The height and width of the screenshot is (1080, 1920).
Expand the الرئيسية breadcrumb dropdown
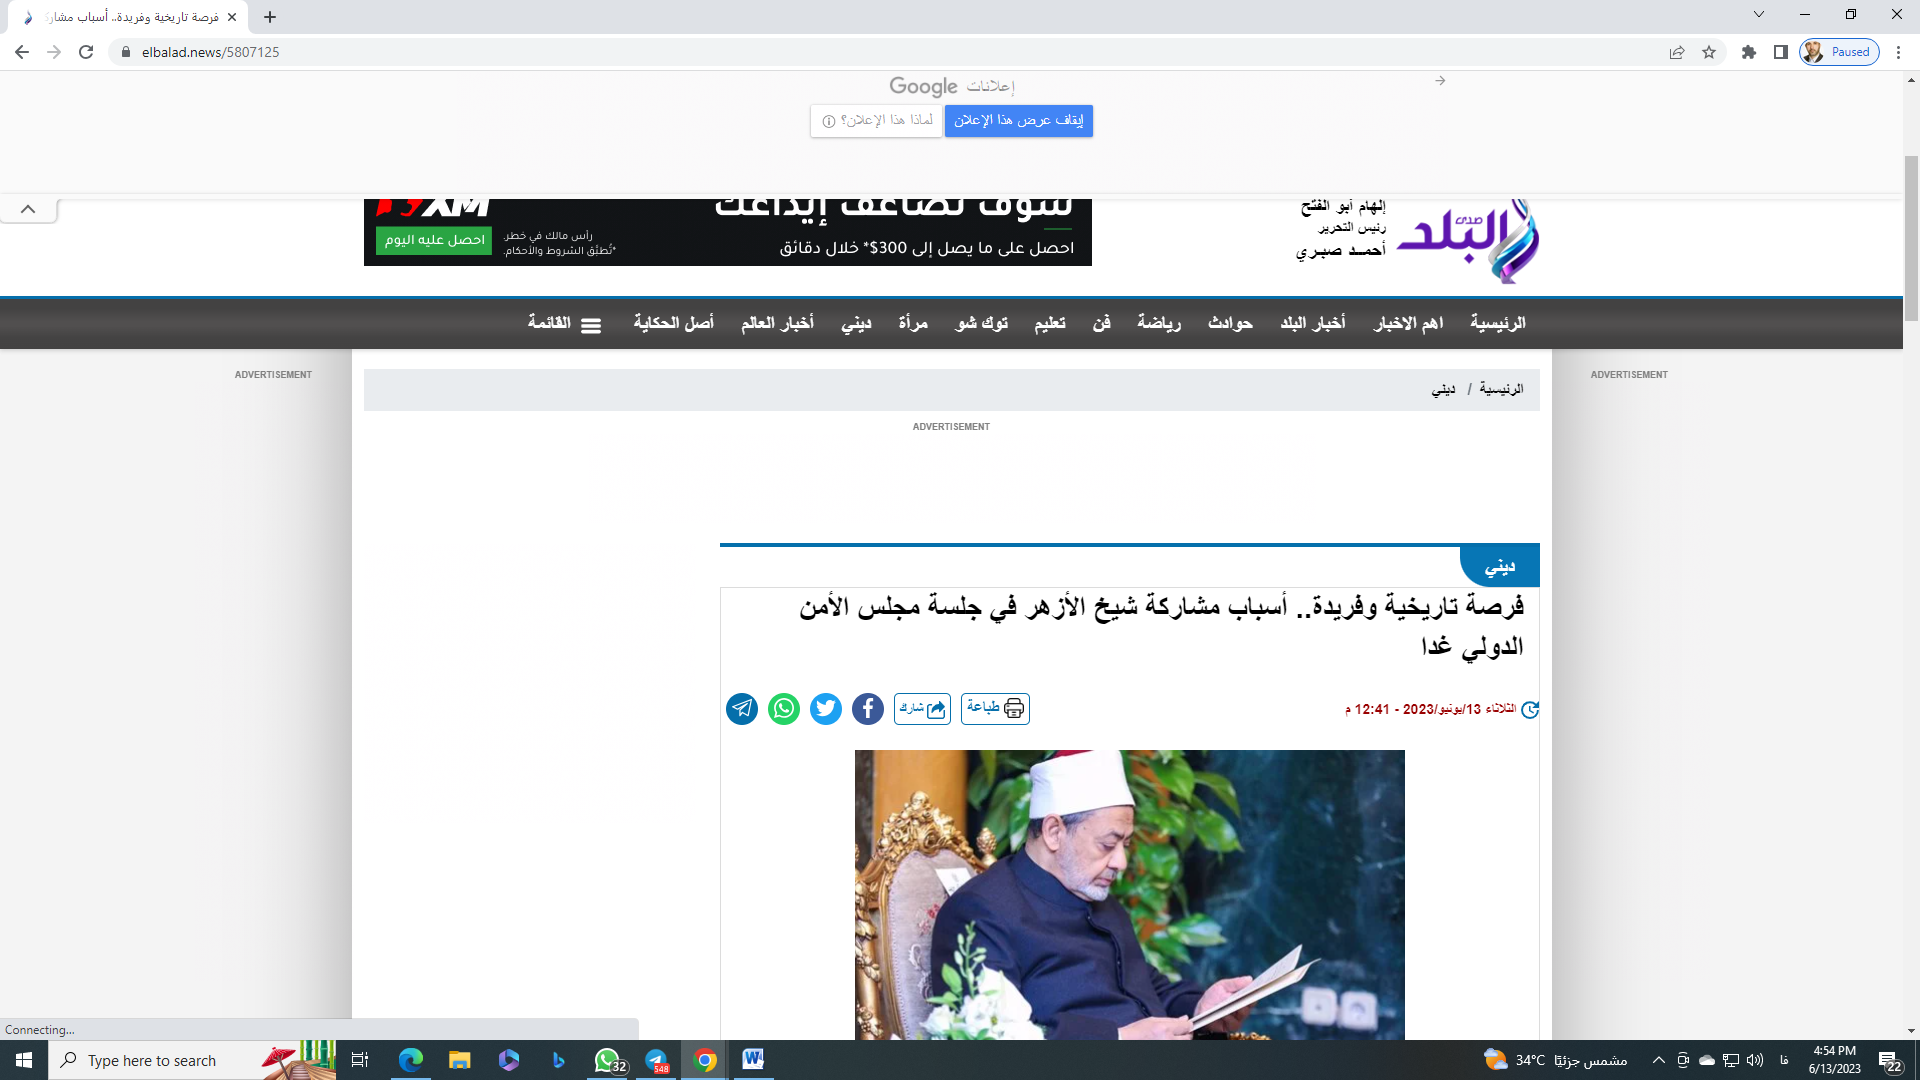point(1502,389)
